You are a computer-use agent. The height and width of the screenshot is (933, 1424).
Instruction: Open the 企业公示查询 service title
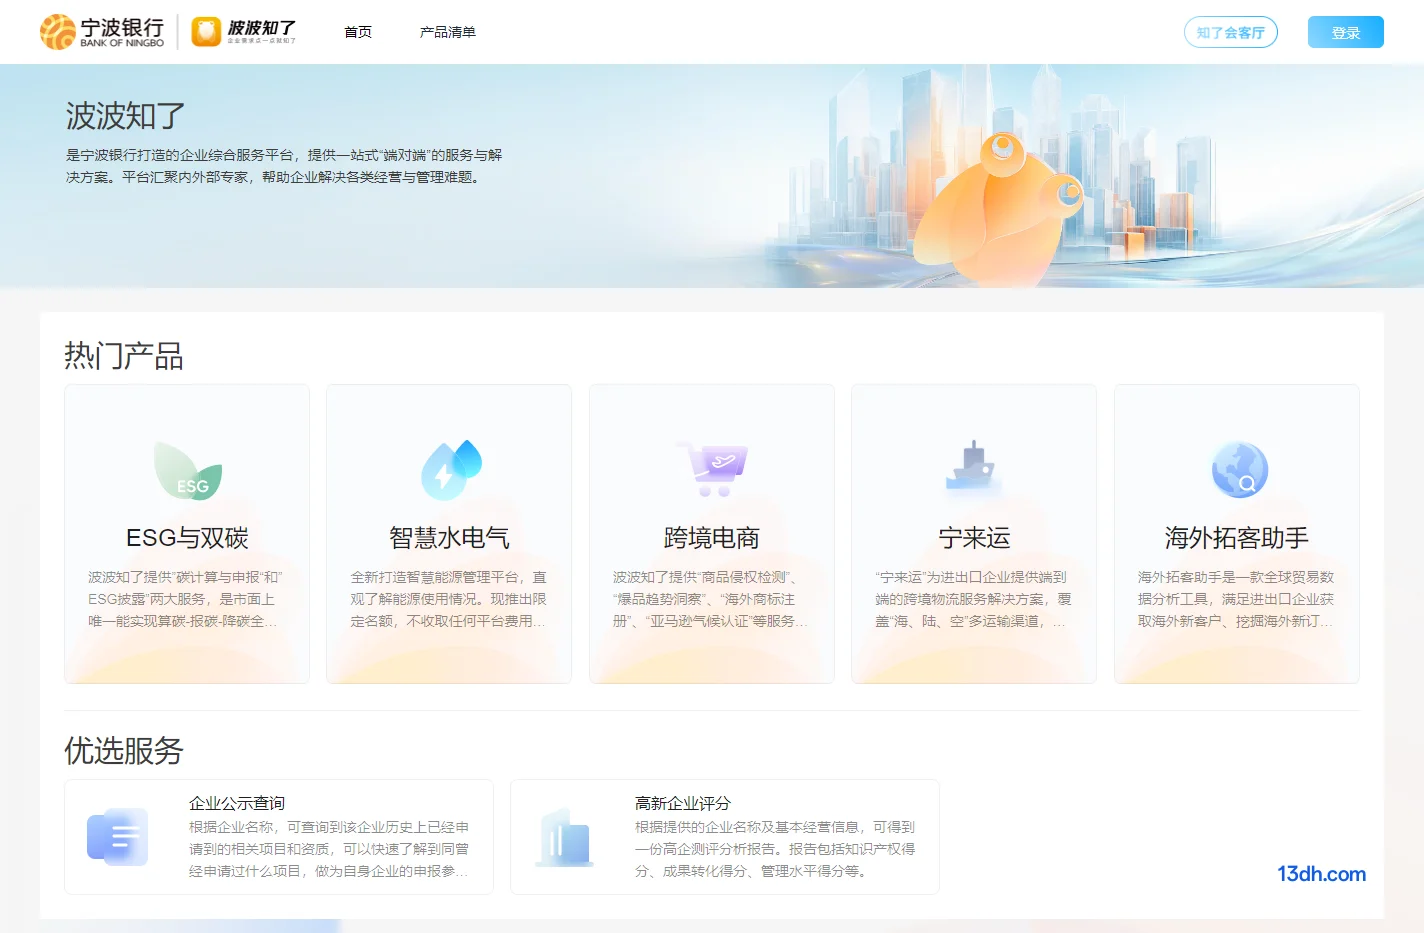coord(237,803)
